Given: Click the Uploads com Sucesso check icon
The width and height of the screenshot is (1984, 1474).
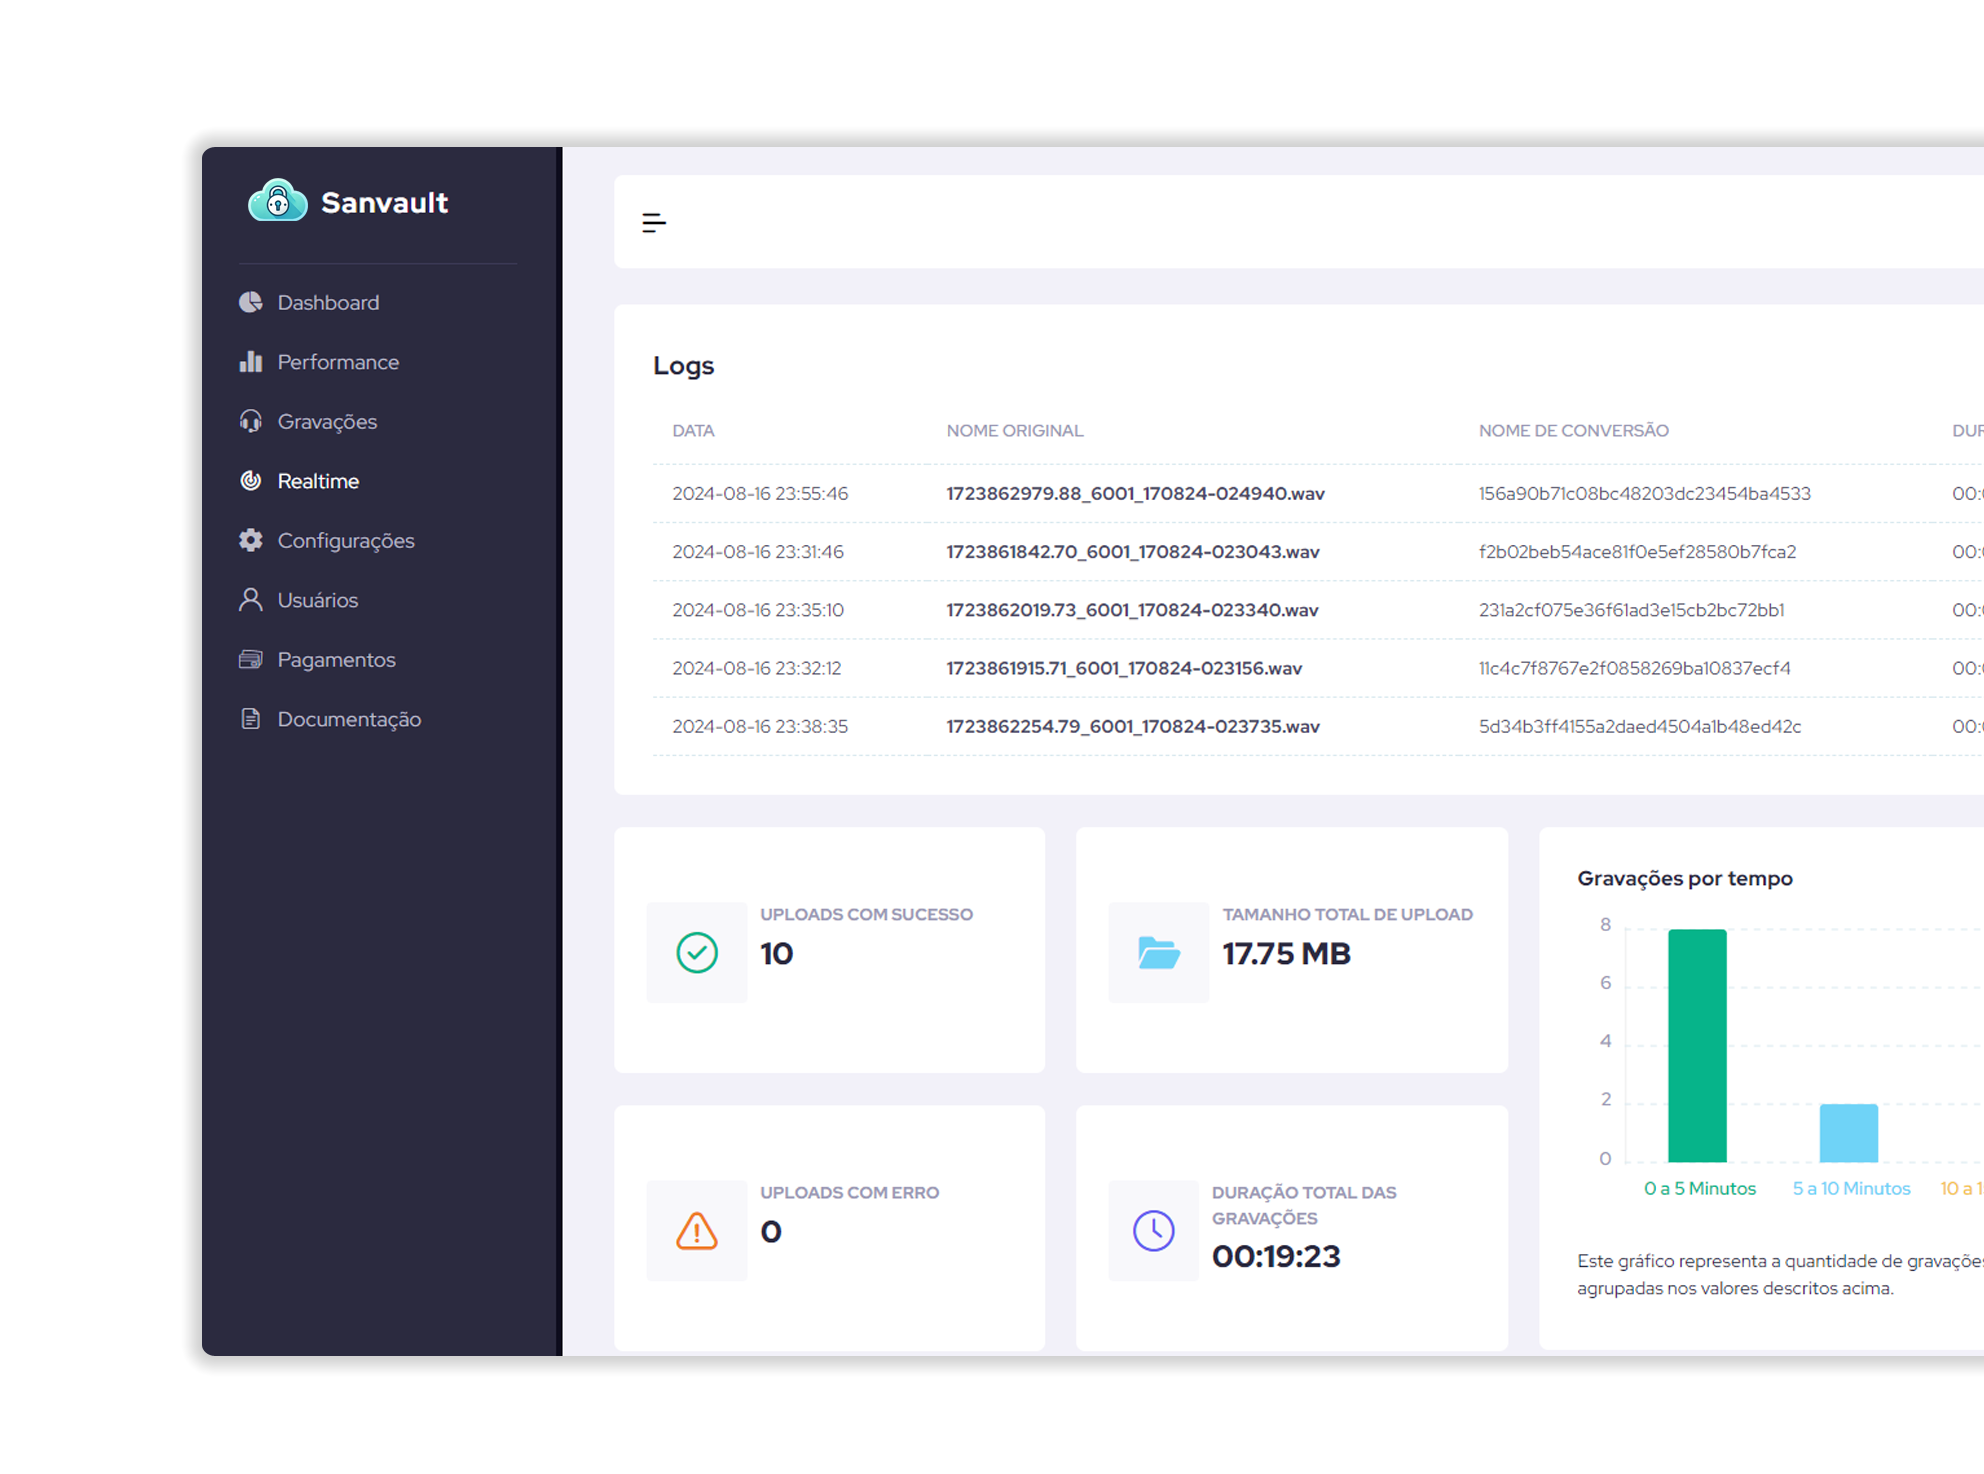Looking at the screenshot, I should 697,952.
